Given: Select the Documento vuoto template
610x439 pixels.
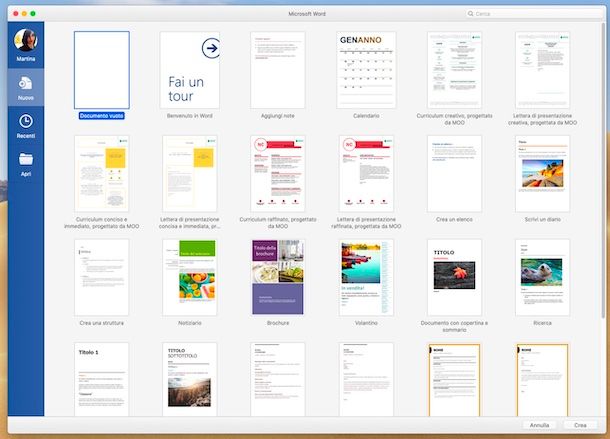Looking at the screenshot, I should click(x=102, y=70).
